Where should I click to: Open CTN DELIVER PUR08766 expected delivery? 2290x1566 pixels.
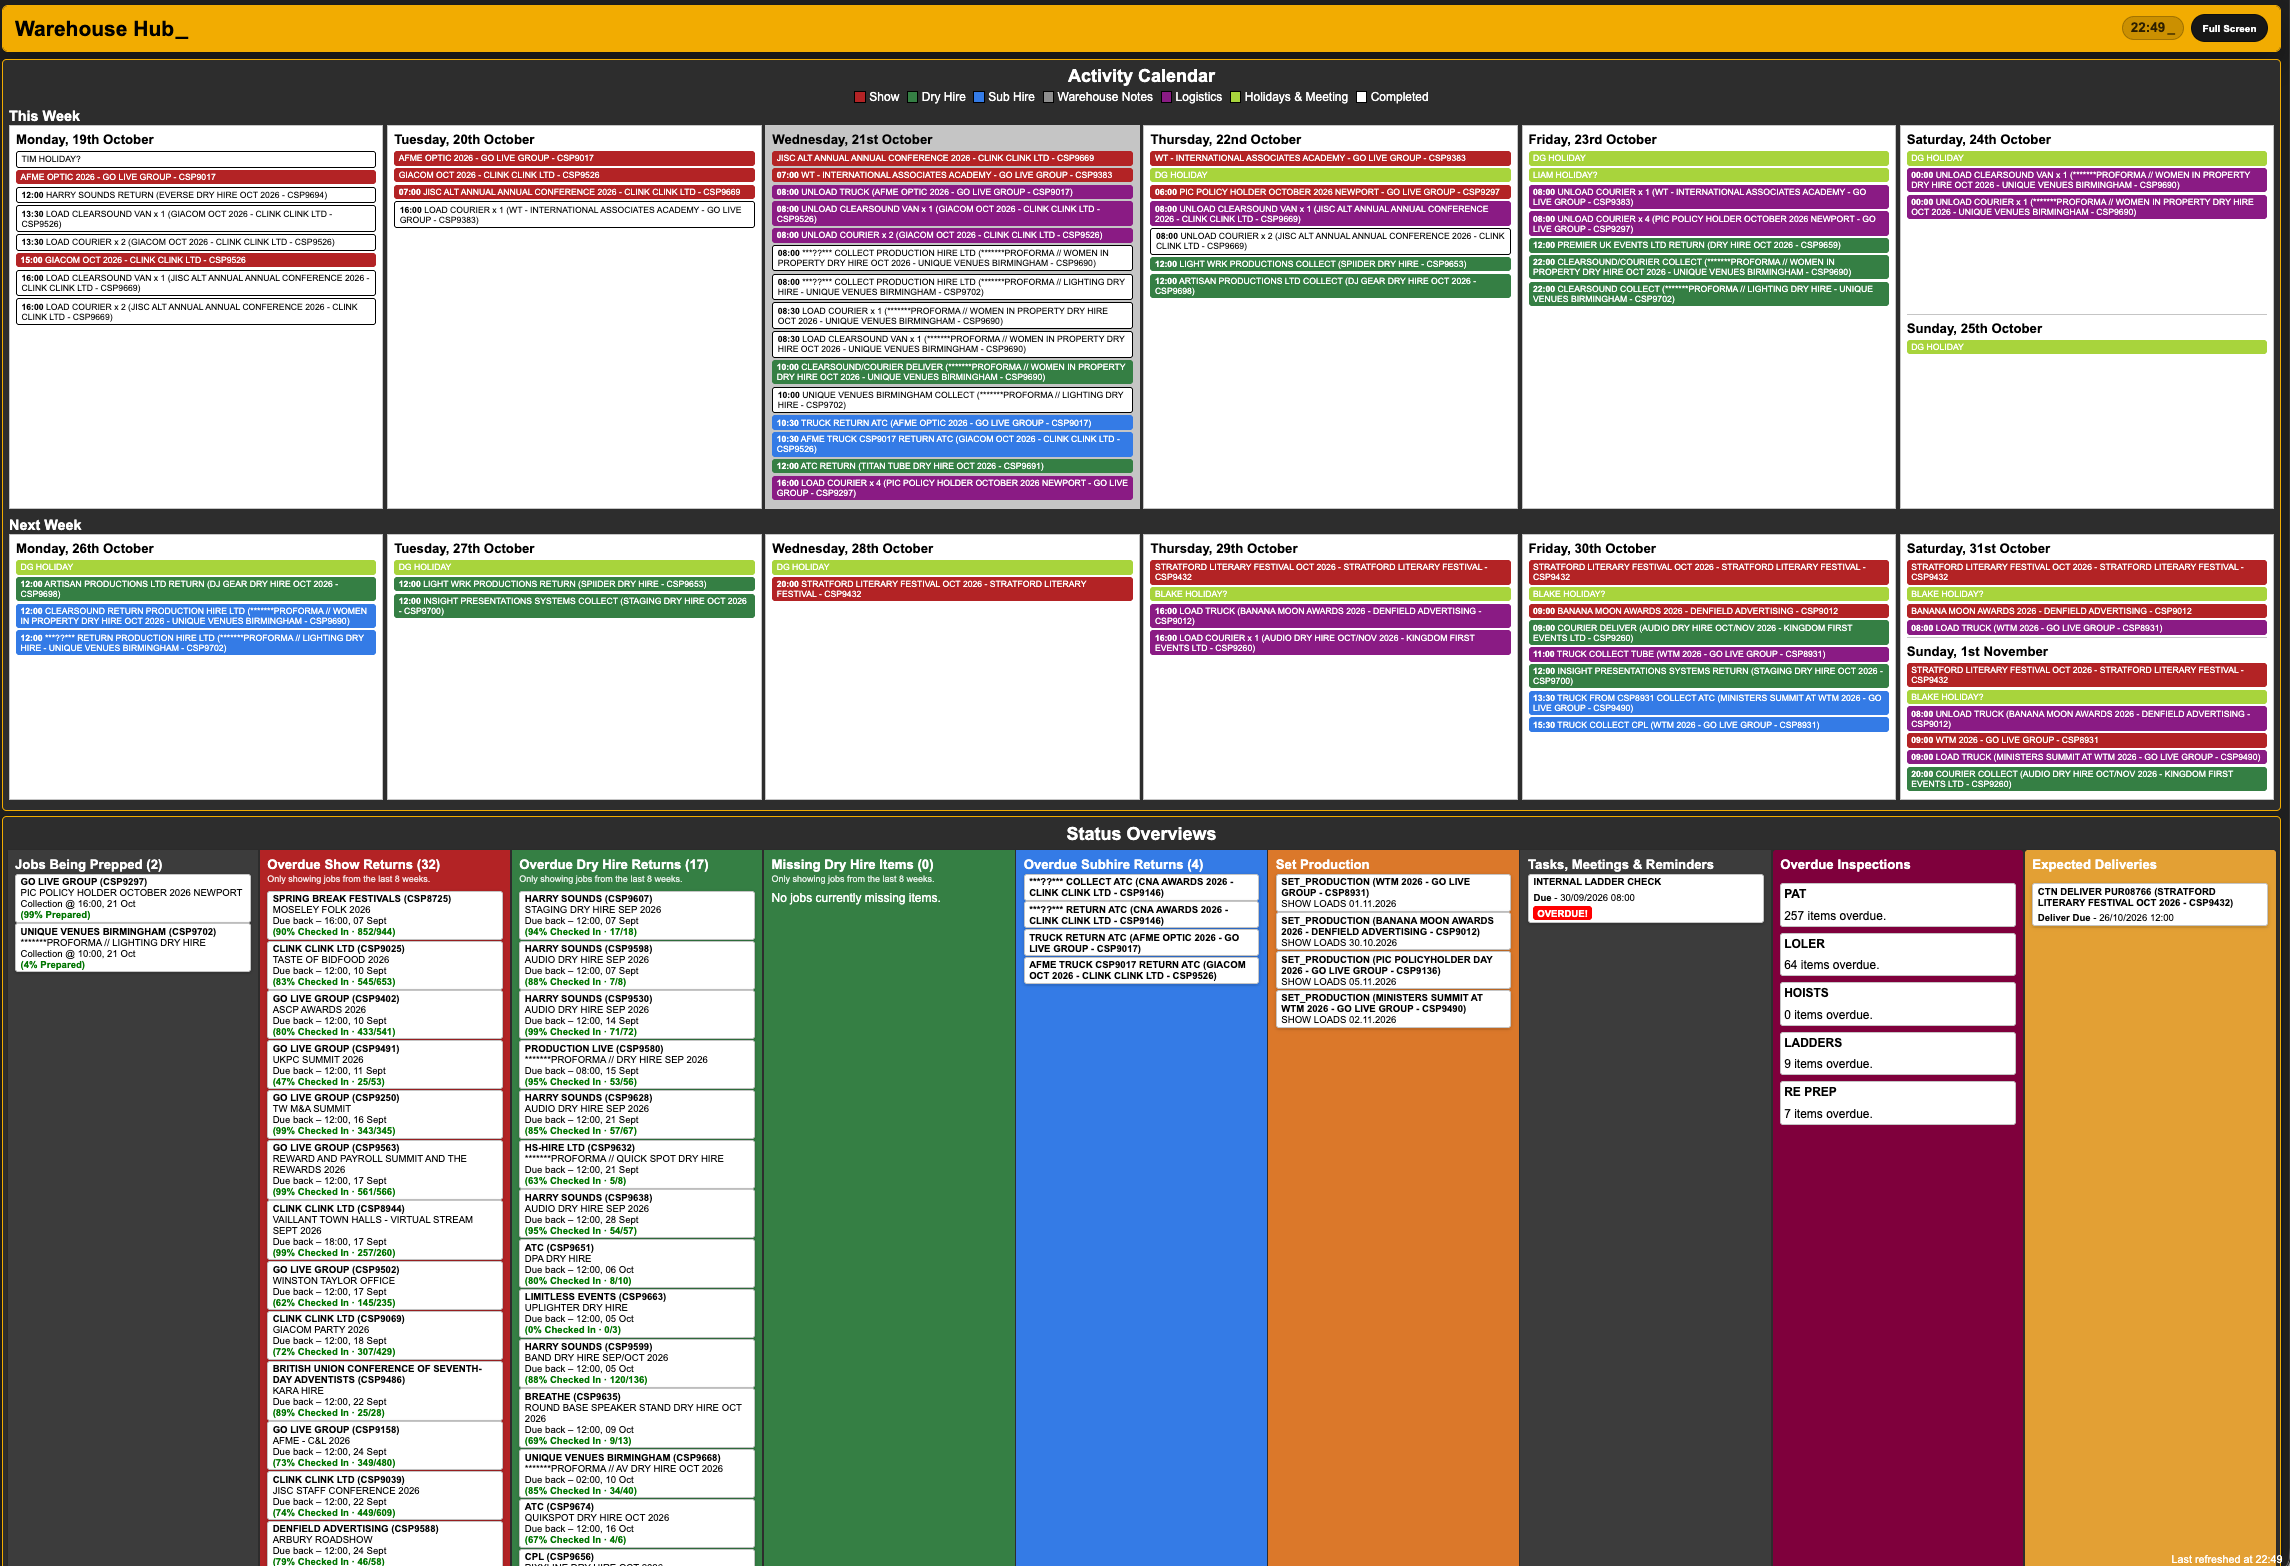pyautogui.click(x=2149, y=904)
